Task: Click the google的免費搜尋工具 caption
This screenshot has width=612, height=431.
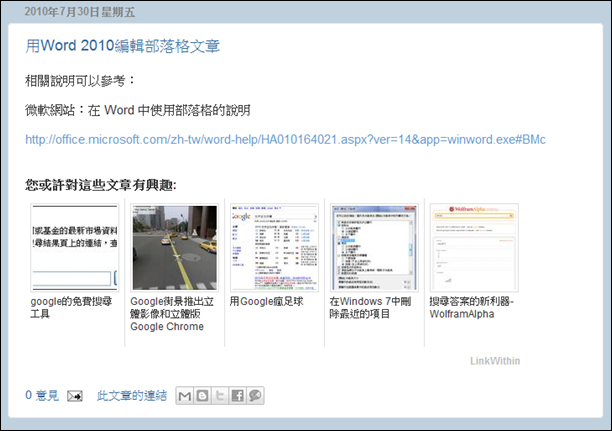Action: (x=71, y=307)
